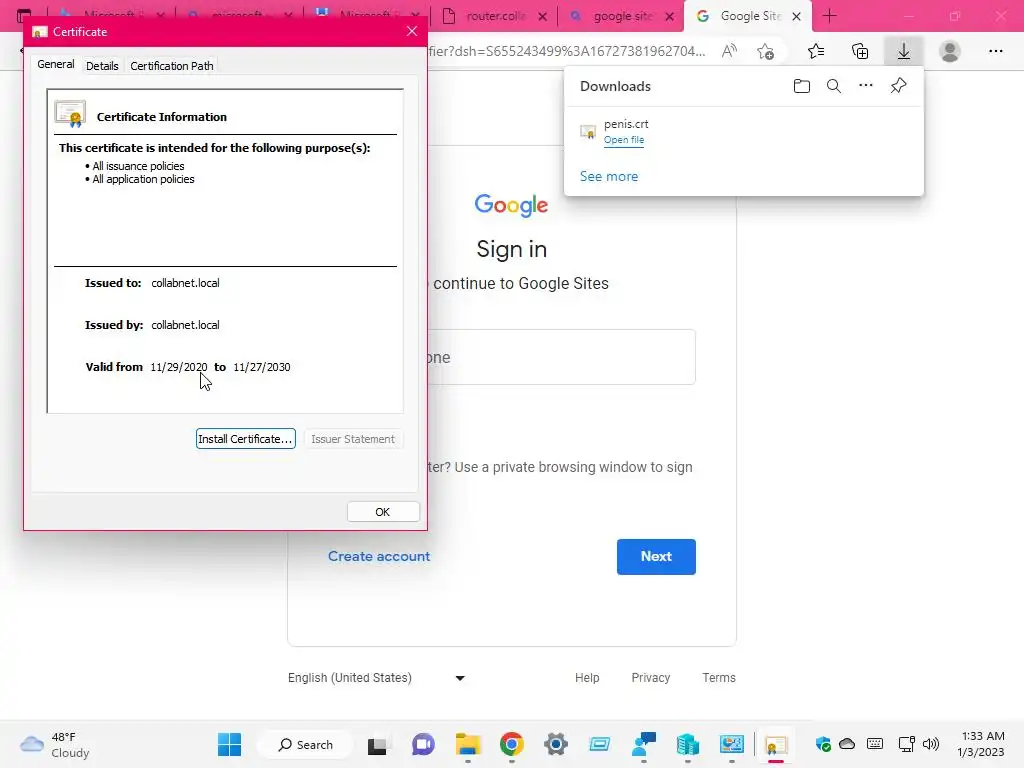Click the network icon in system tray
The image size is (1024, 768).
point(906,744)
